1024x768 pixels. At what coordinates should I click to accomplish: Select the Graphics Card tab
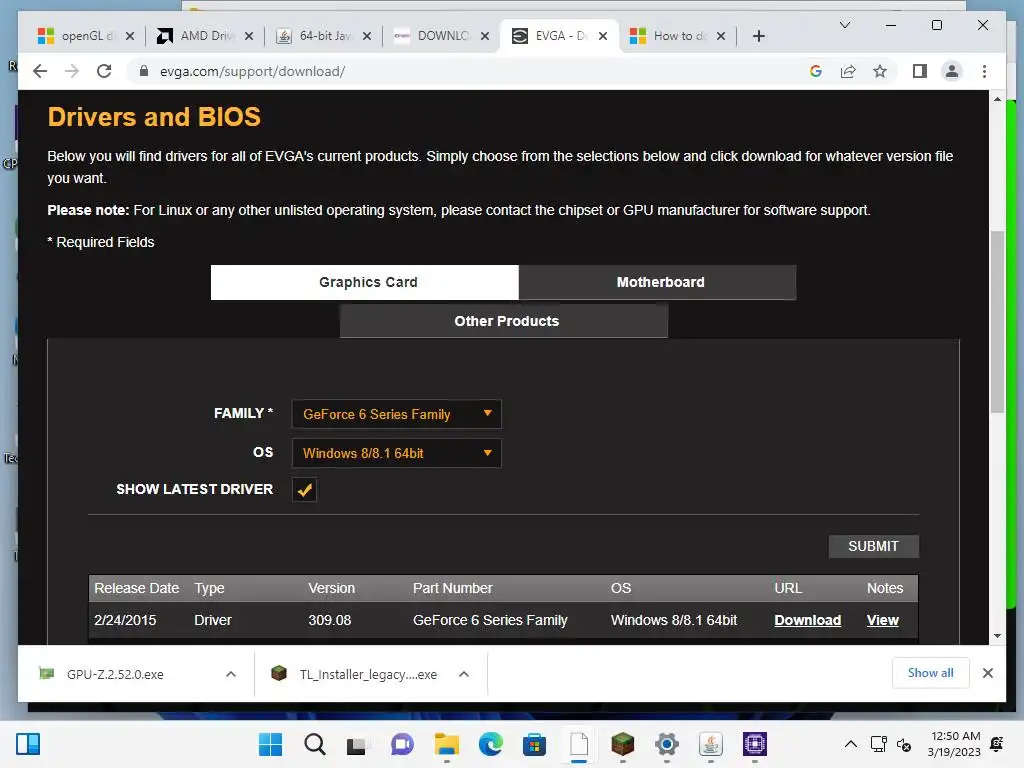(365, 282)
